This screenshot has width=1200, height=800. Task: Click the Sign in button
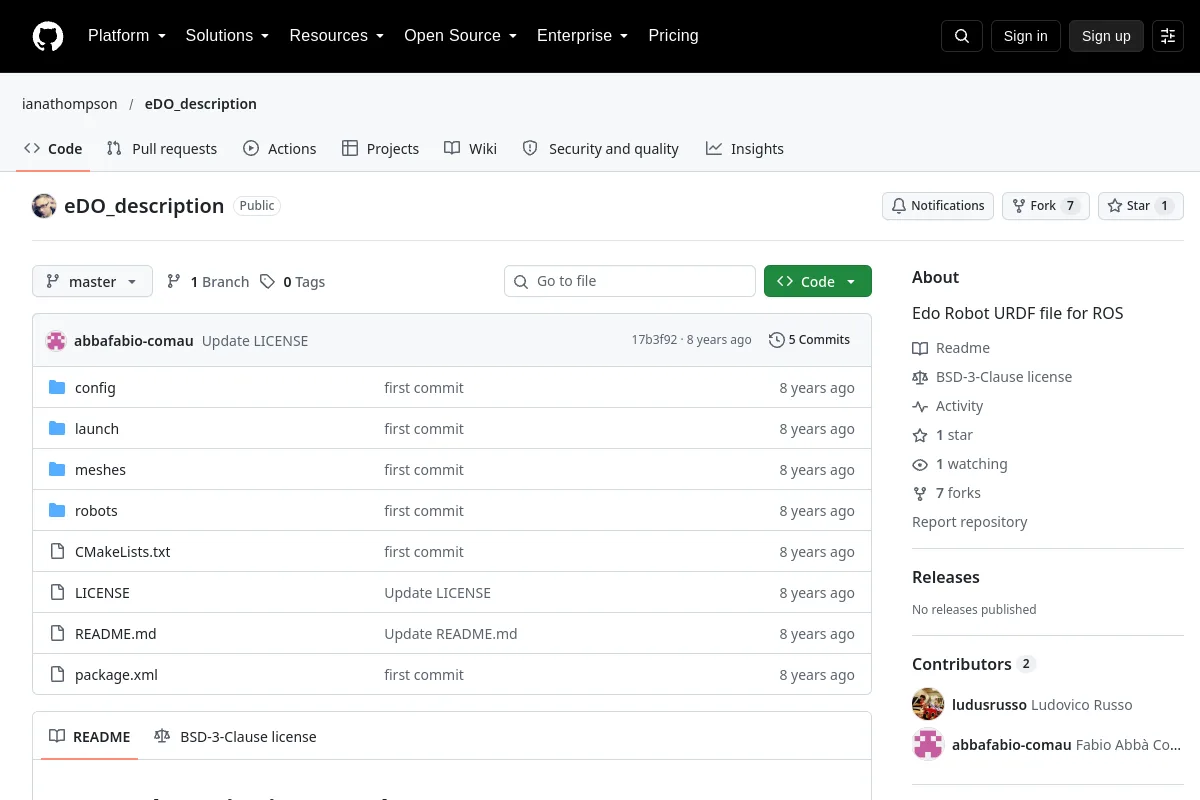coord(1025,36)
